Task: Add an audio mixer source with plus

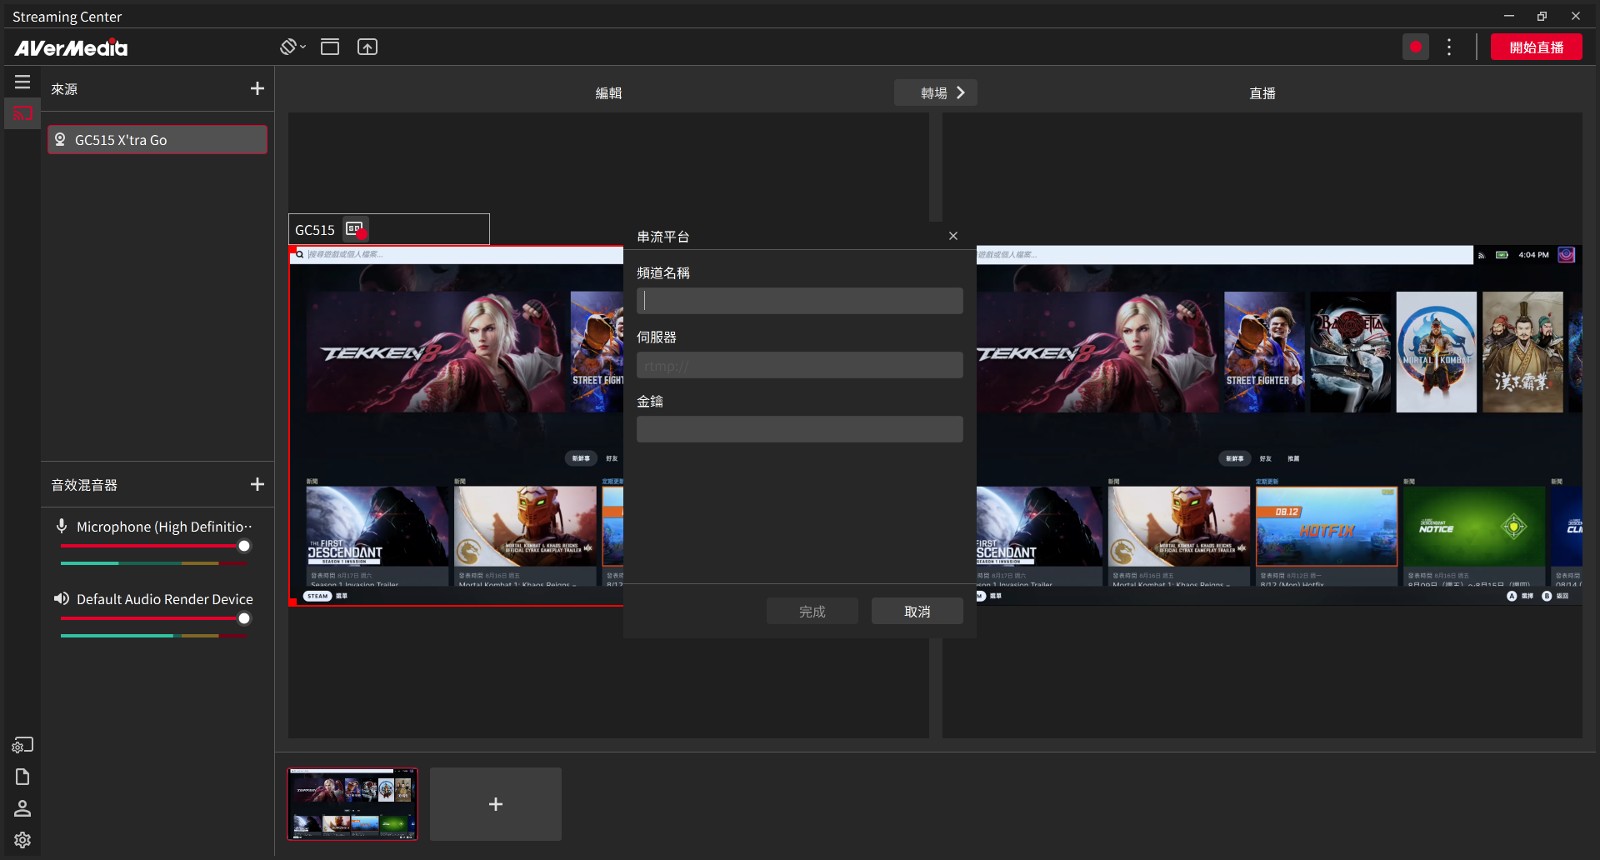Action: tap(257, 484)
